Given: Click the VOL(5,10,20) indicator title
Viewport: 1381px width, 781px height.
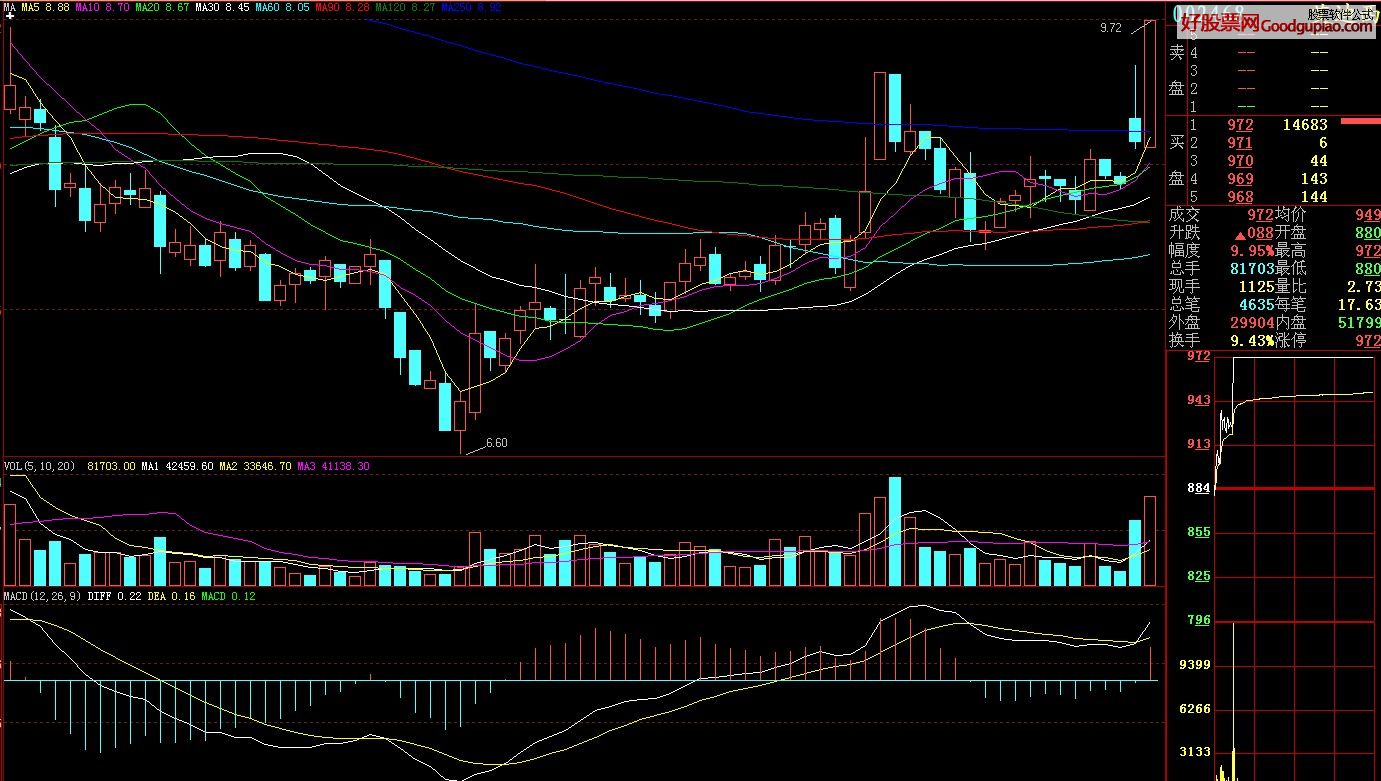Looking at the screenshot, I should pos(40,466).
